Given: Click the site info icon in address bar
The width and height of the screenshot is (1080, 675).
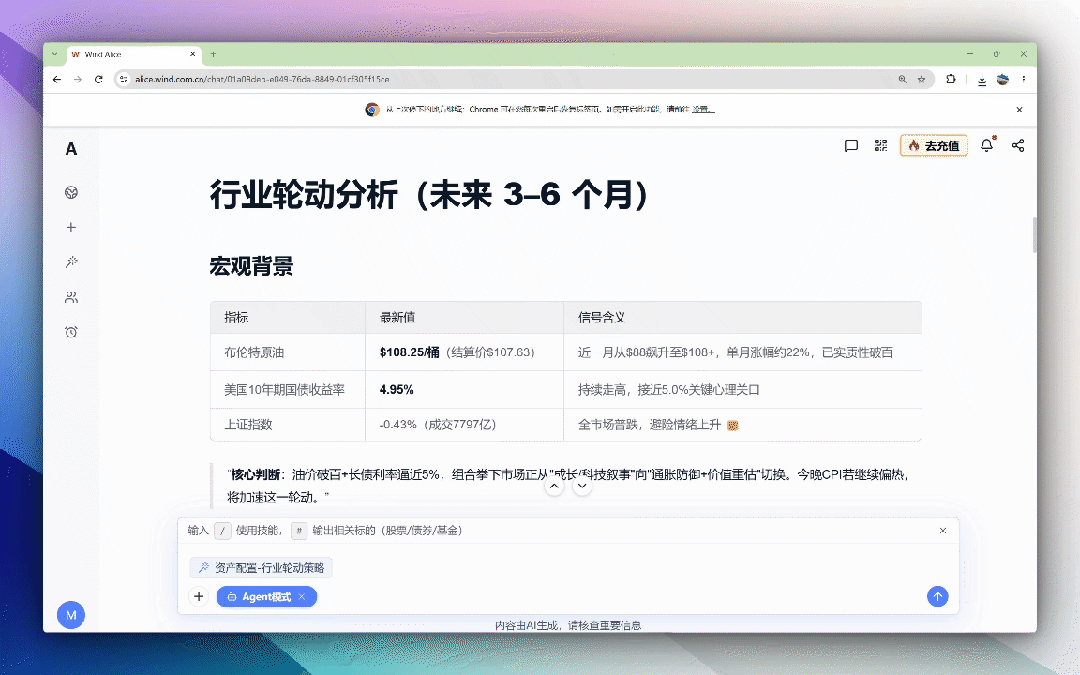Looking at the screenshot, I should tap(123, 79).
